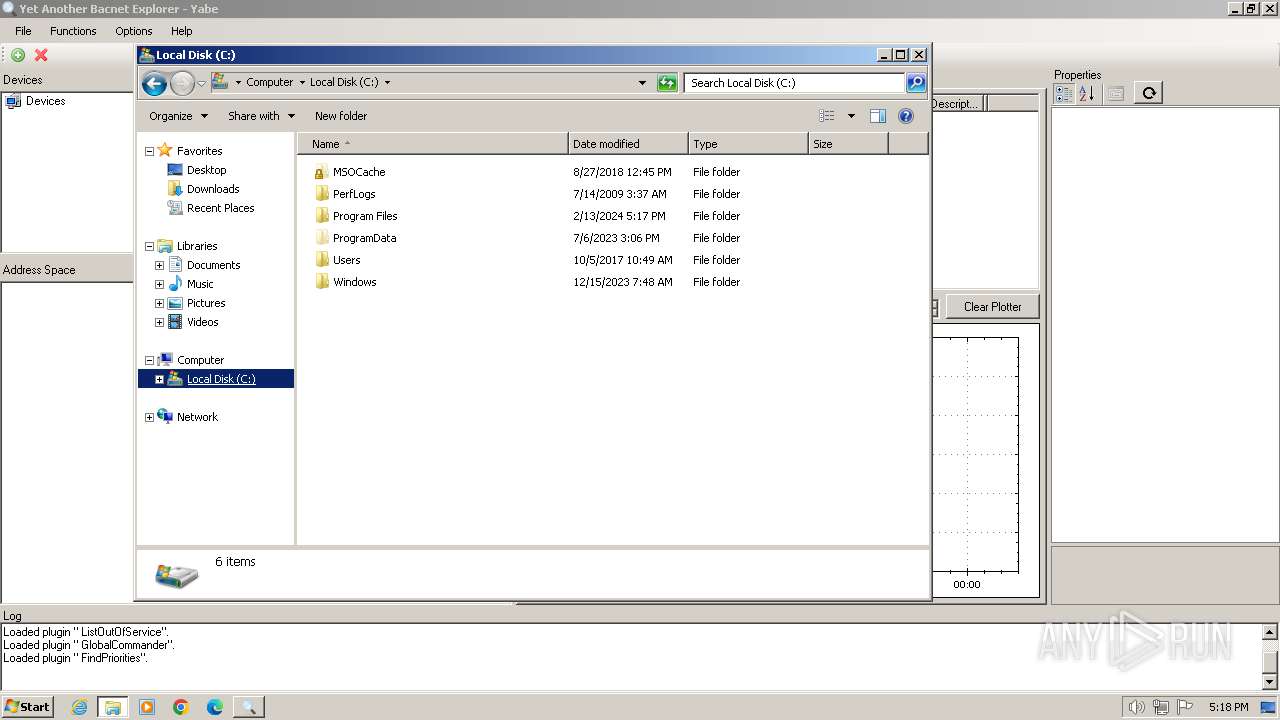Click Computer in the address breadcrumb

point(270,83)
